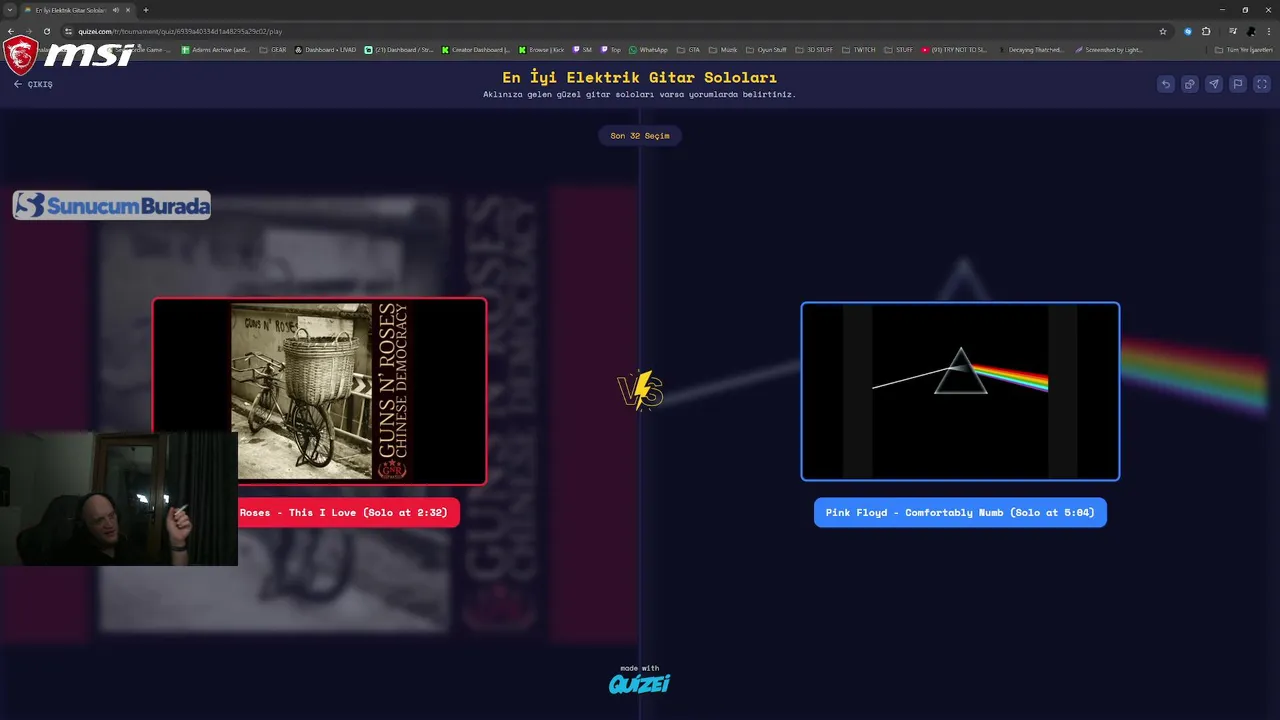This screenshot has height=720, width=1280.
Task: Click the browser back arrow
Action: 10,31
